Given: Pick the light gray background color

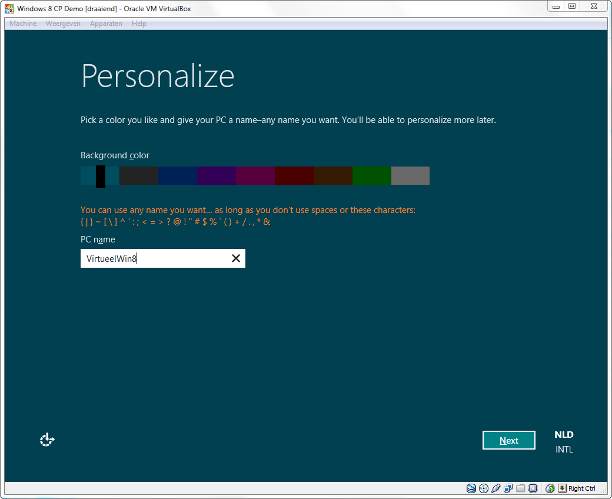Looking at the screenshot, I should [410, 176].
